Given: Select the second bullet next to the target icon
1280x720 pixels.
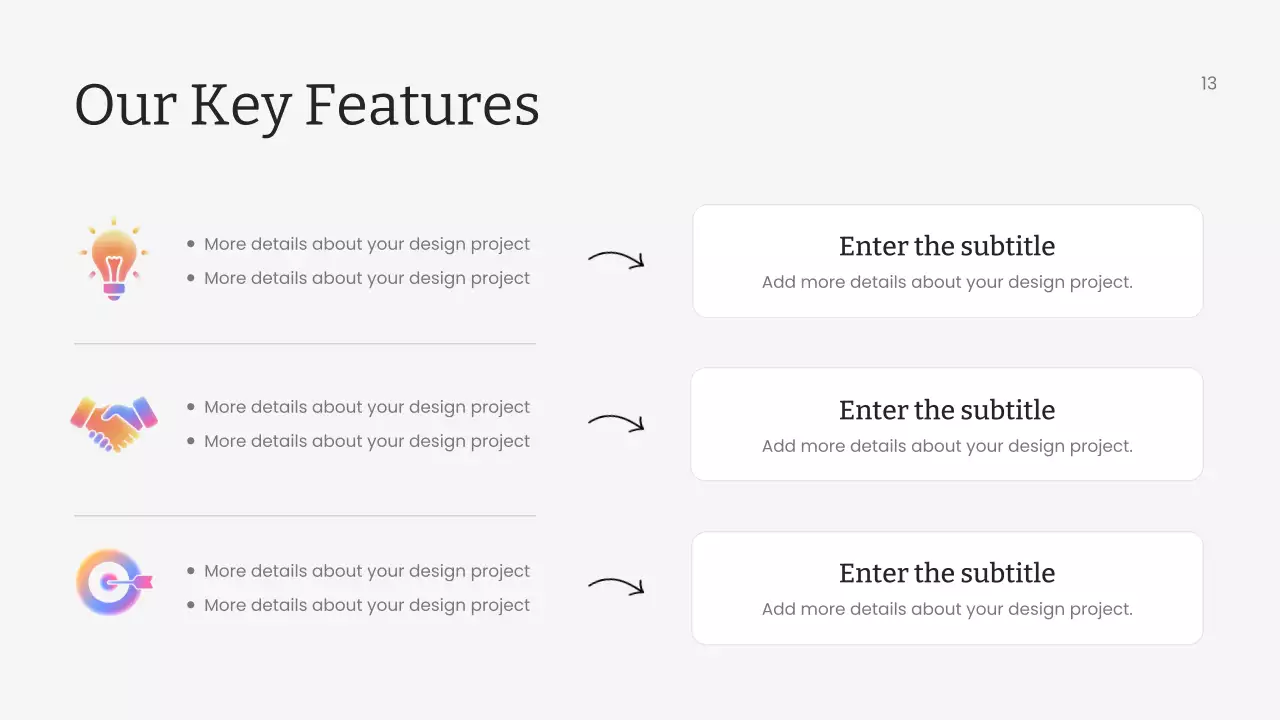Looking at the screenshot, I should [x=367, y=605].
